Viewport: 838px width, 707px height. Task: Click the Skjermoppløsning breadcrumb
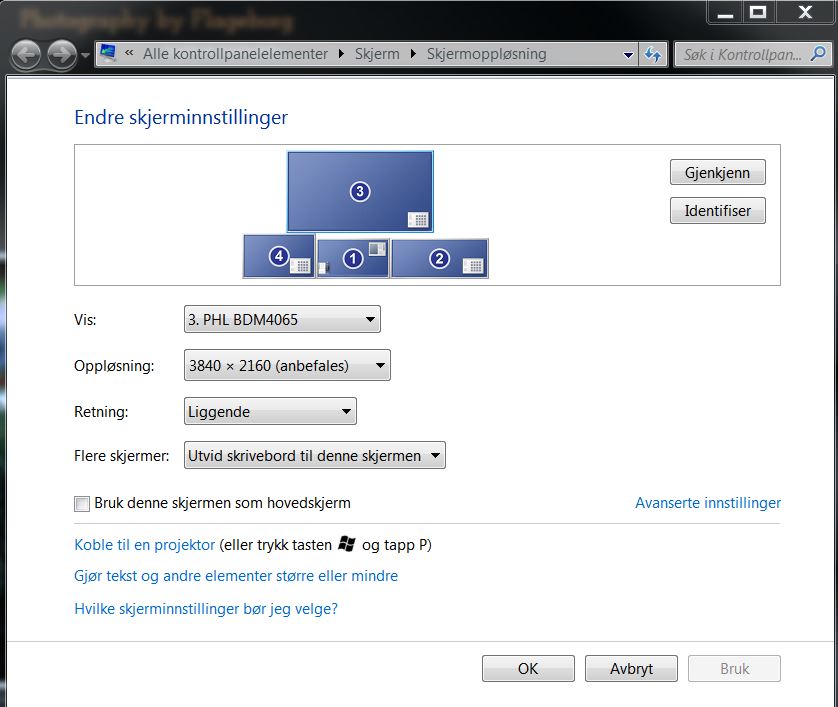click(486, 54)
